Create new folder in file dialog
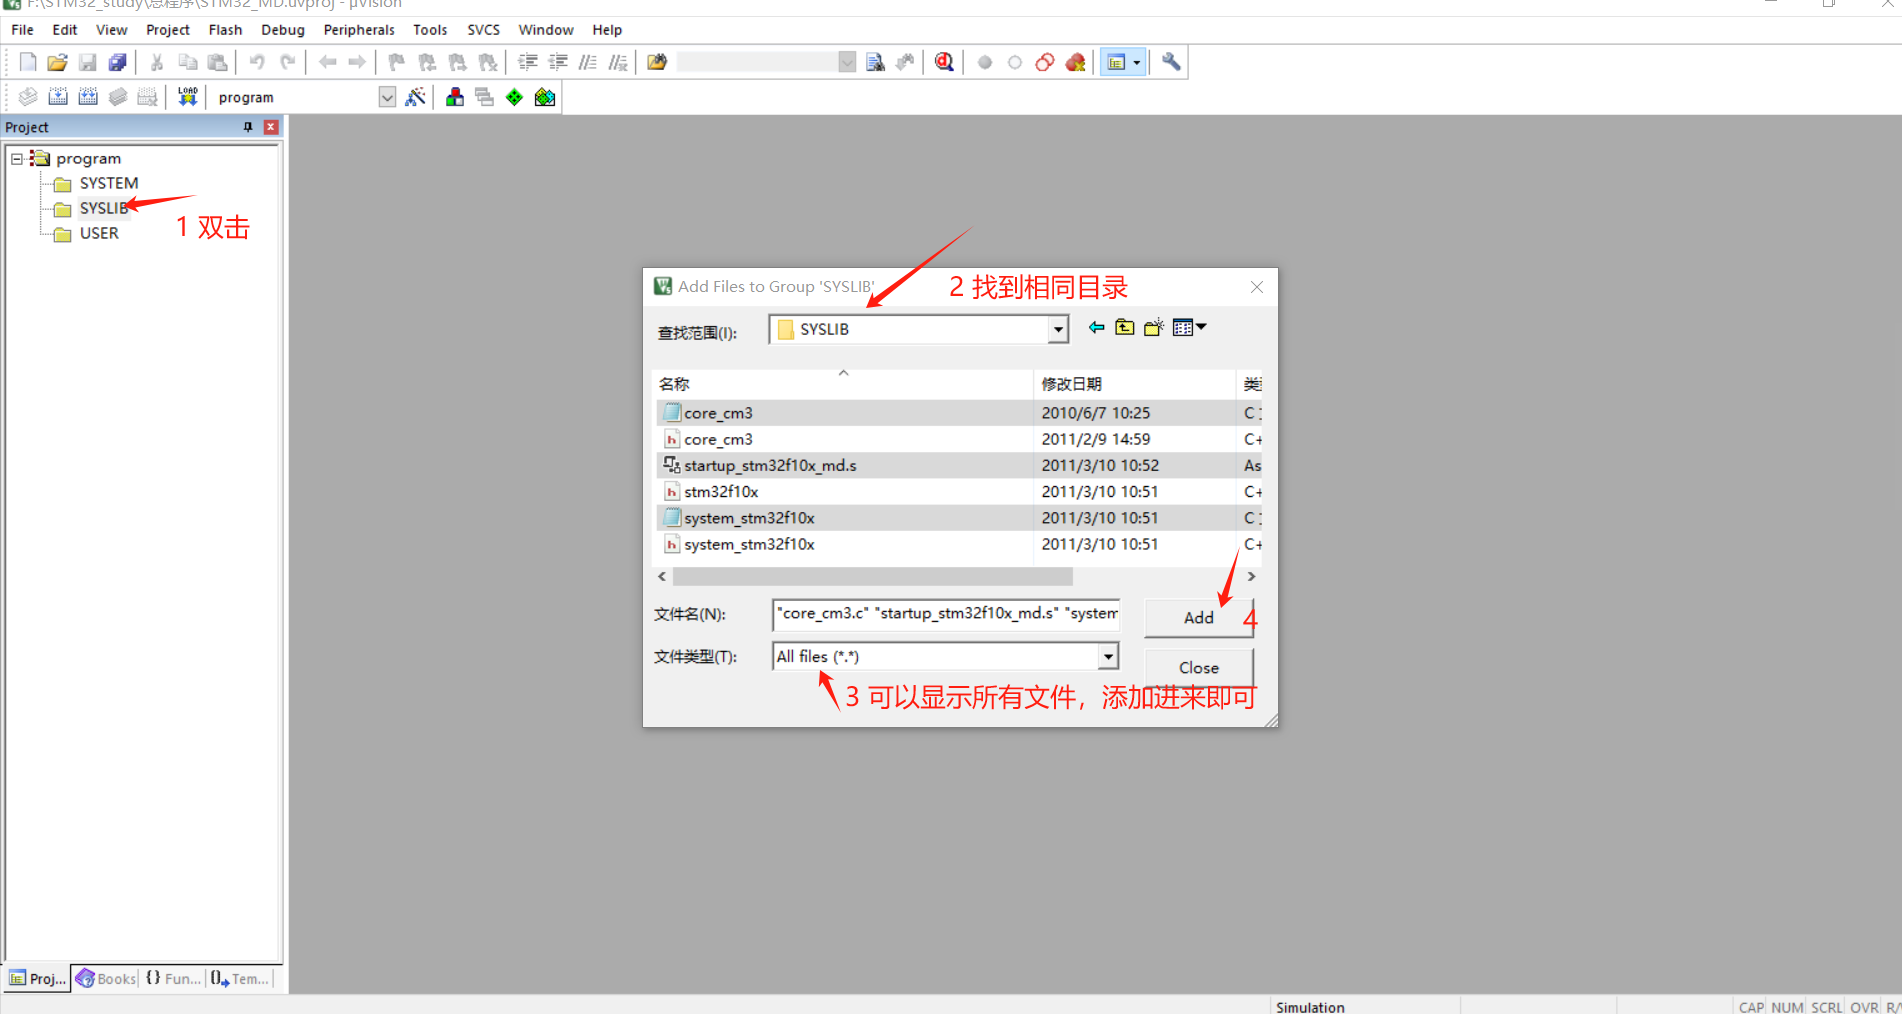Image resolution: width=1902 pixels, height=1014 pixels. 1154,328
